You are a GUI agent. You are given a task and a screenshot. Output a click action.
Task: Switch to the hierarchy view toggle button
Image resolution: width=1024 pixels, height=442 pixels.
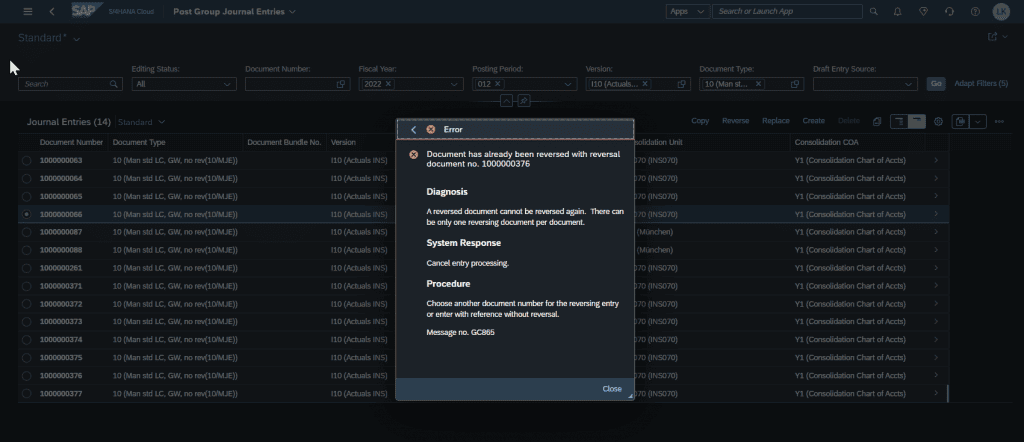[899, 121]
